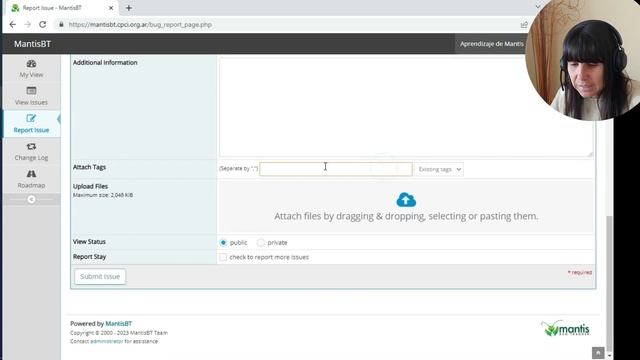Click the administrator contact link

coord(107,341)
